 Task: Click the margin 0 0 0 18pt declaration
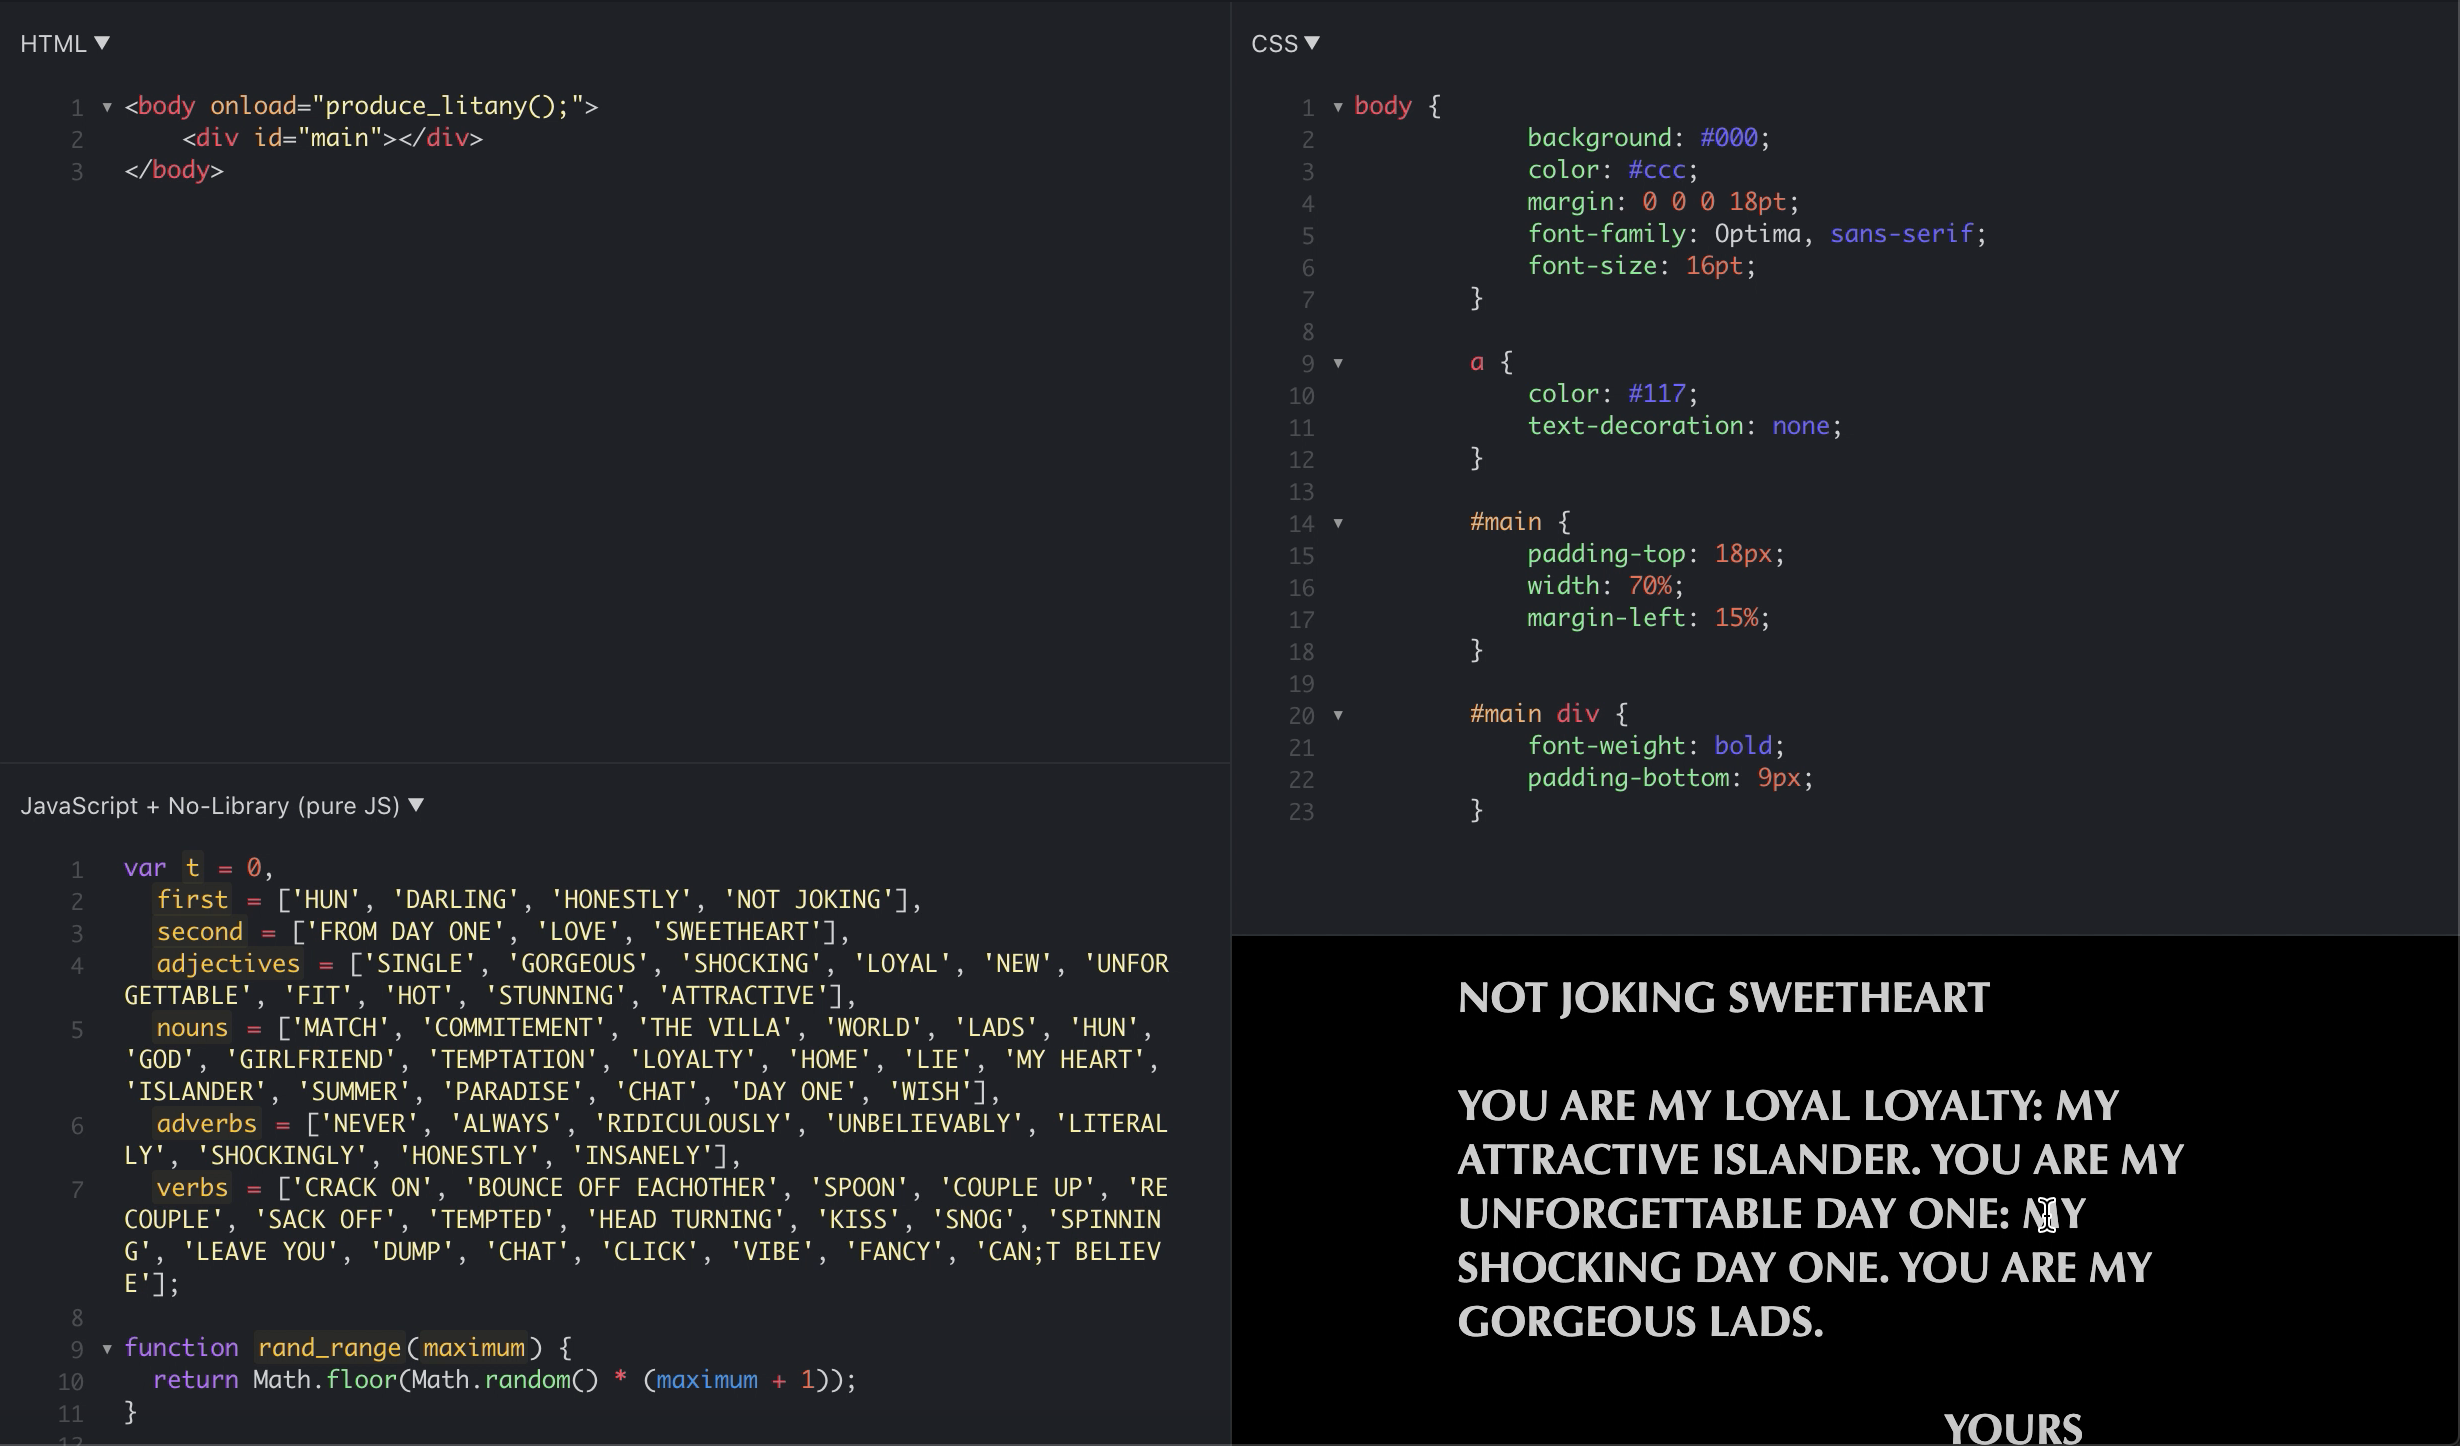tap(1662, 202)
